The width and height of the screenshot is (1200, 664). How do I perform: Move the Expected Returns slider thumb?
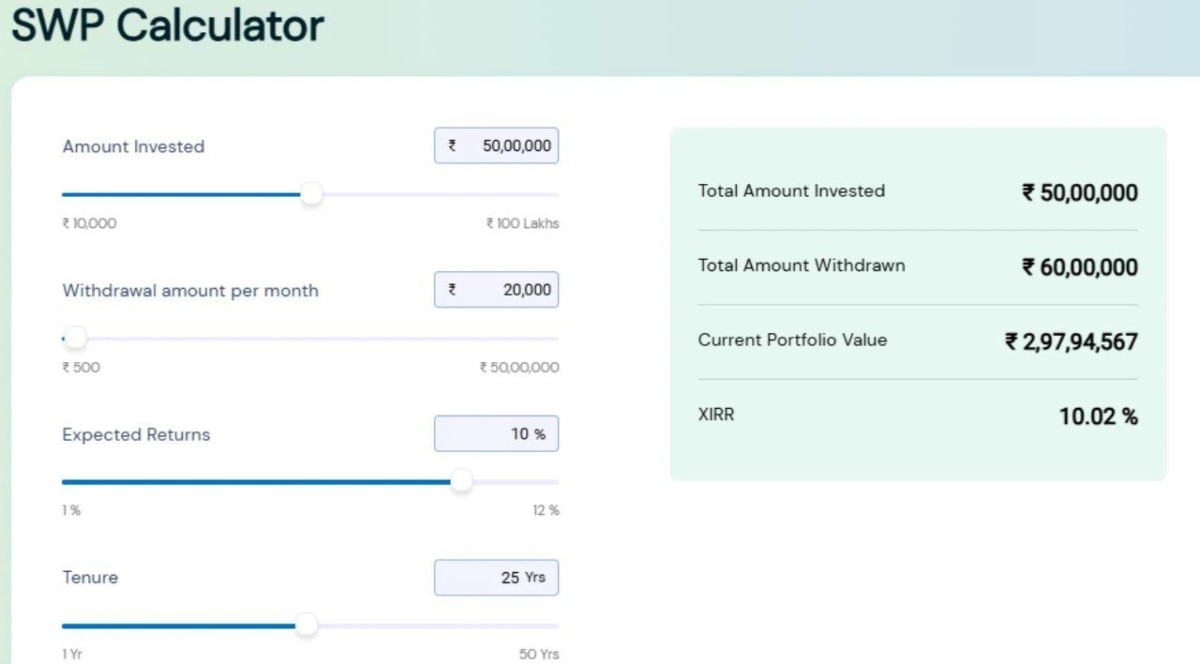462,481
